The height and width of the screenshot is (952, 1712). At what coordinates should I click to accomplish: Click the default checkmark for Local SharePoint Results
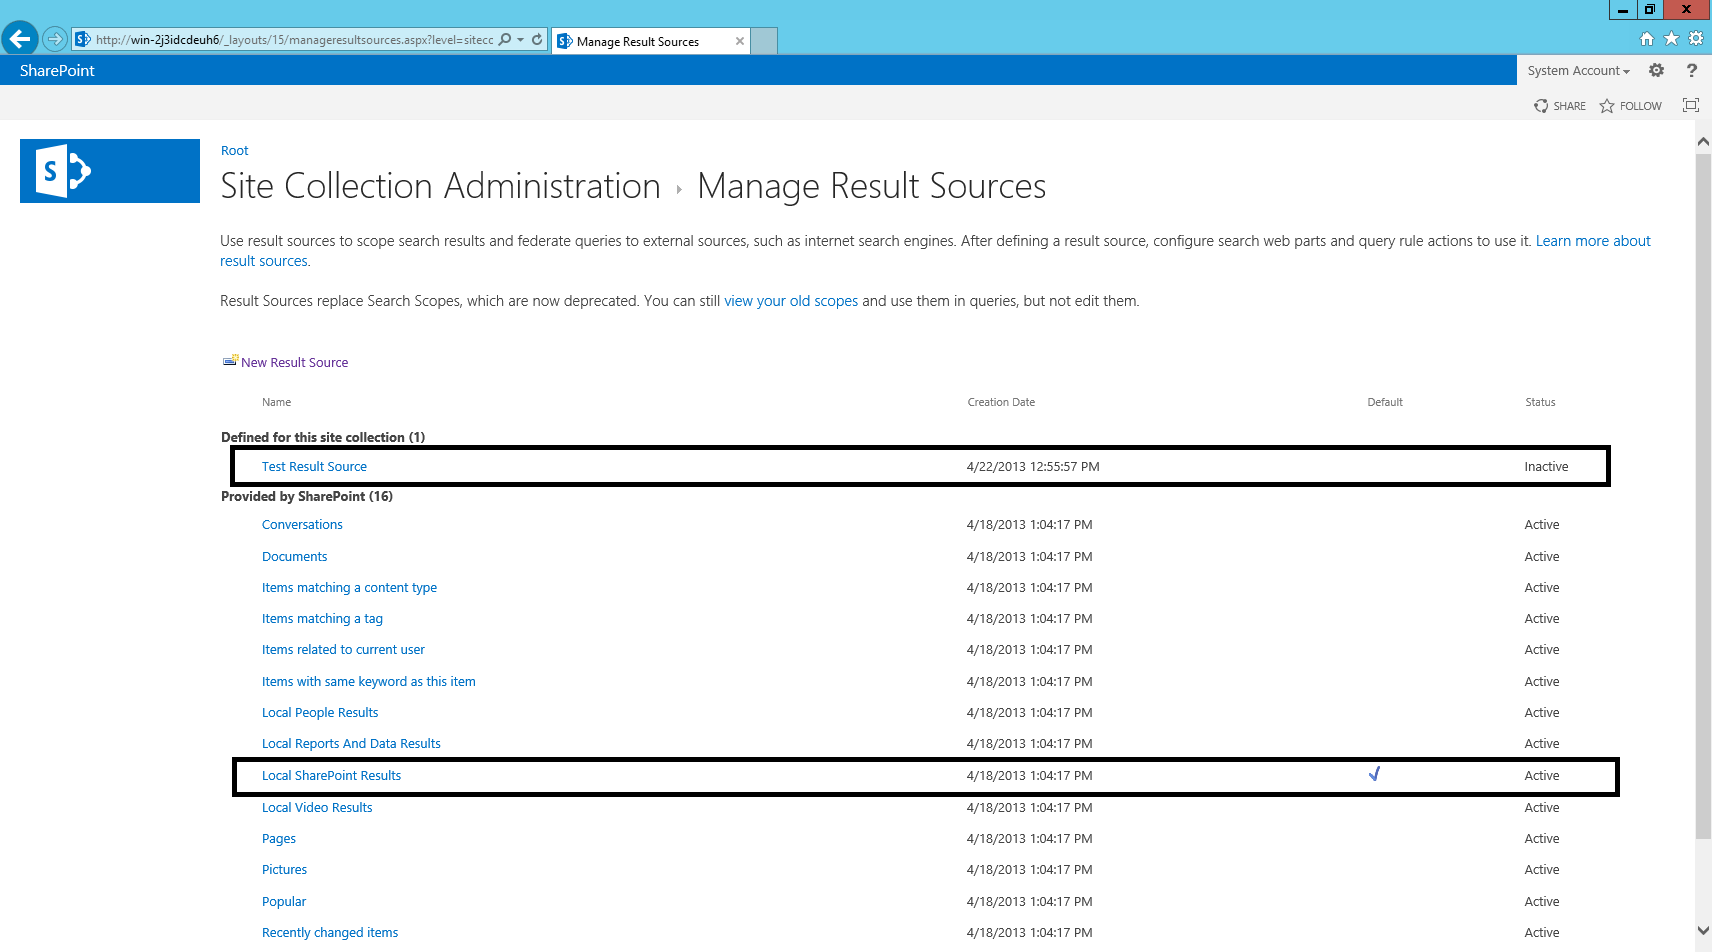pos(1374,774)
